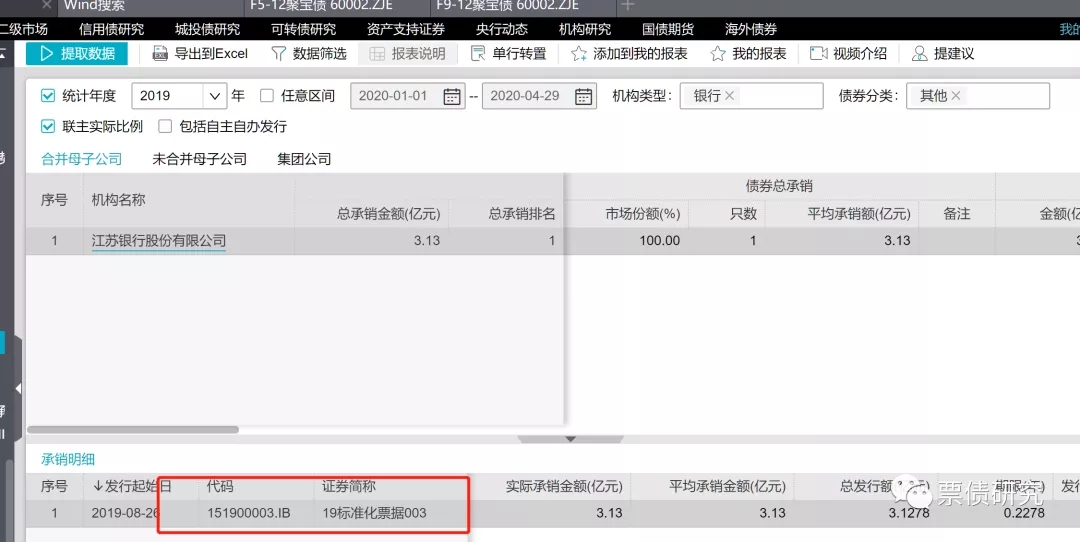This screenshot has height=542, width=1080.
Task: Enable the 任意区间 checkbox
Action: pos(267,96)
